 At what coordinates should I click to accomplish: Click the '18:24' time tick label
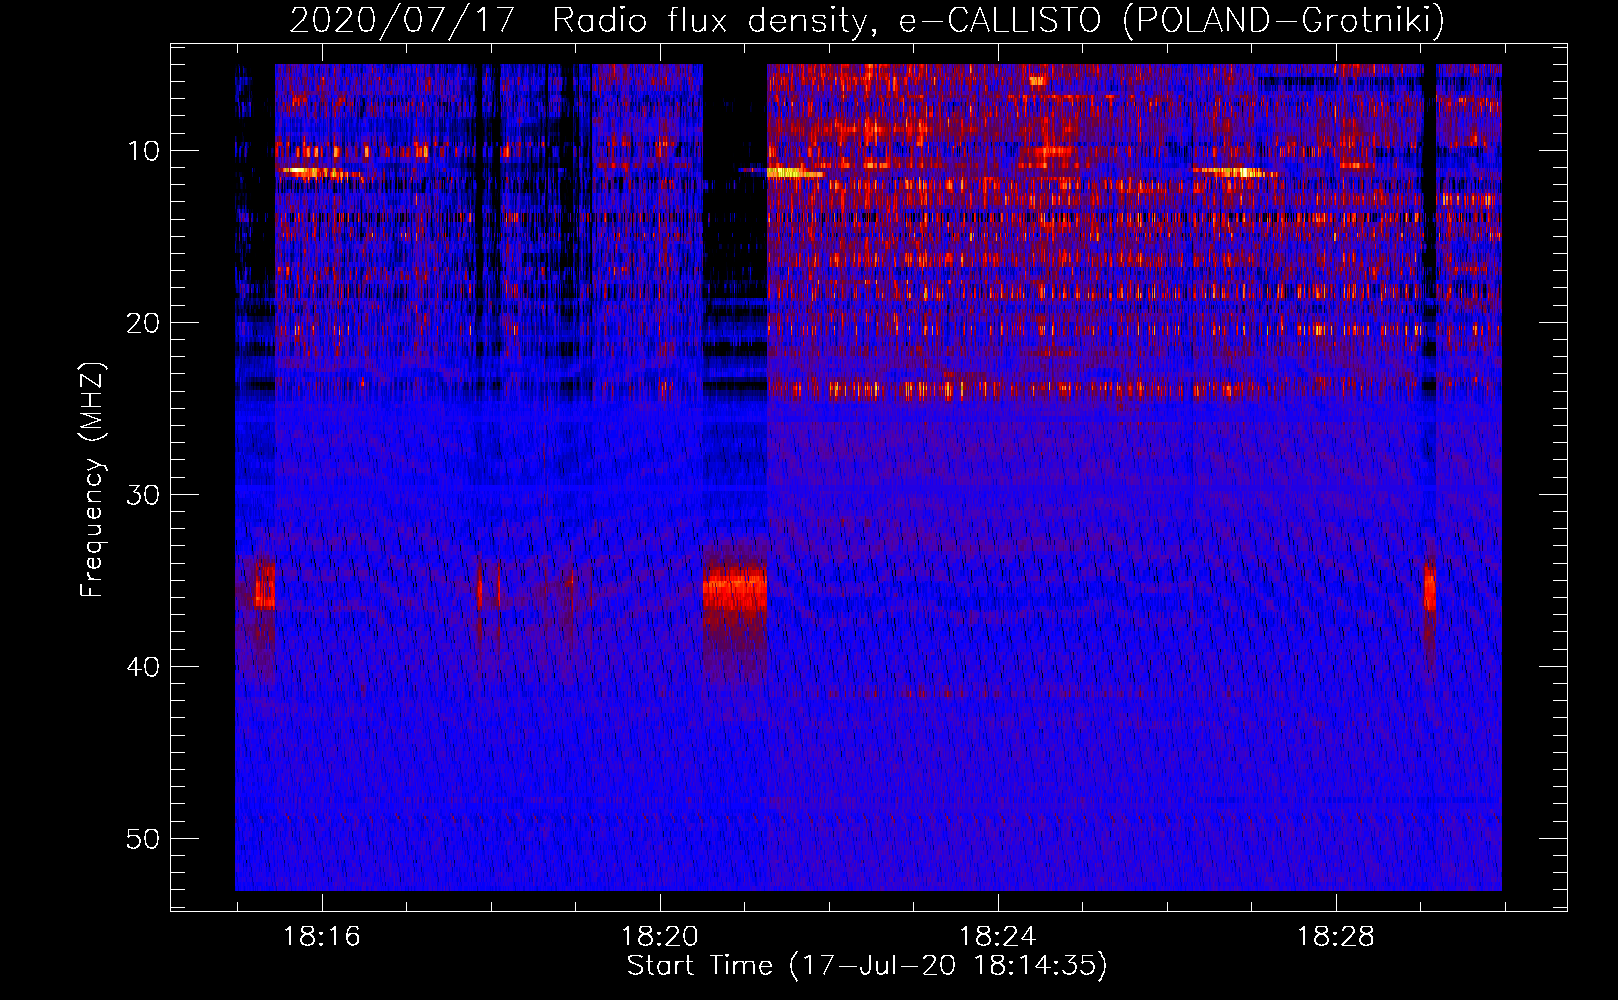(x=998, y=937)
